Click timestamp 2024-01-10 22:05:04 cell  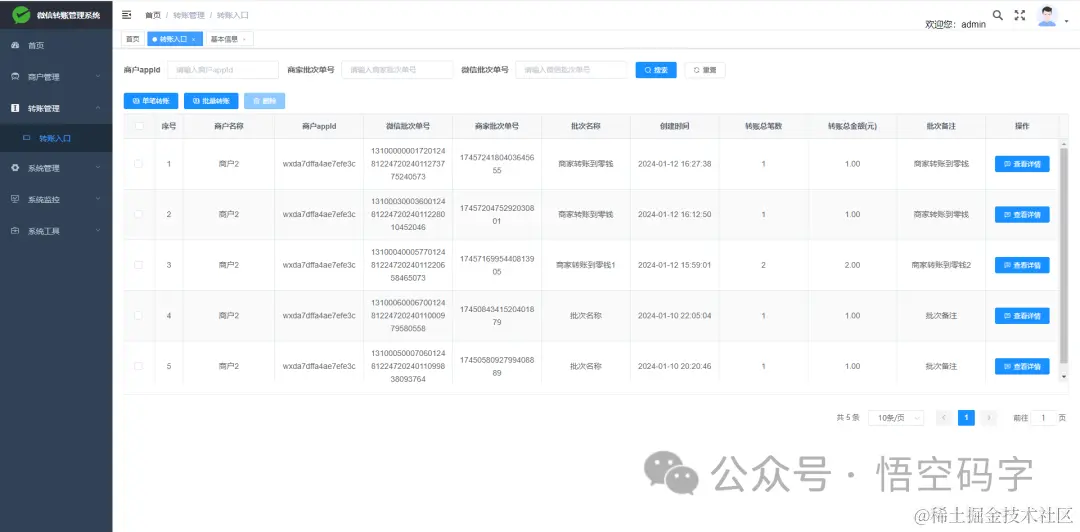(x=674, y=316)
